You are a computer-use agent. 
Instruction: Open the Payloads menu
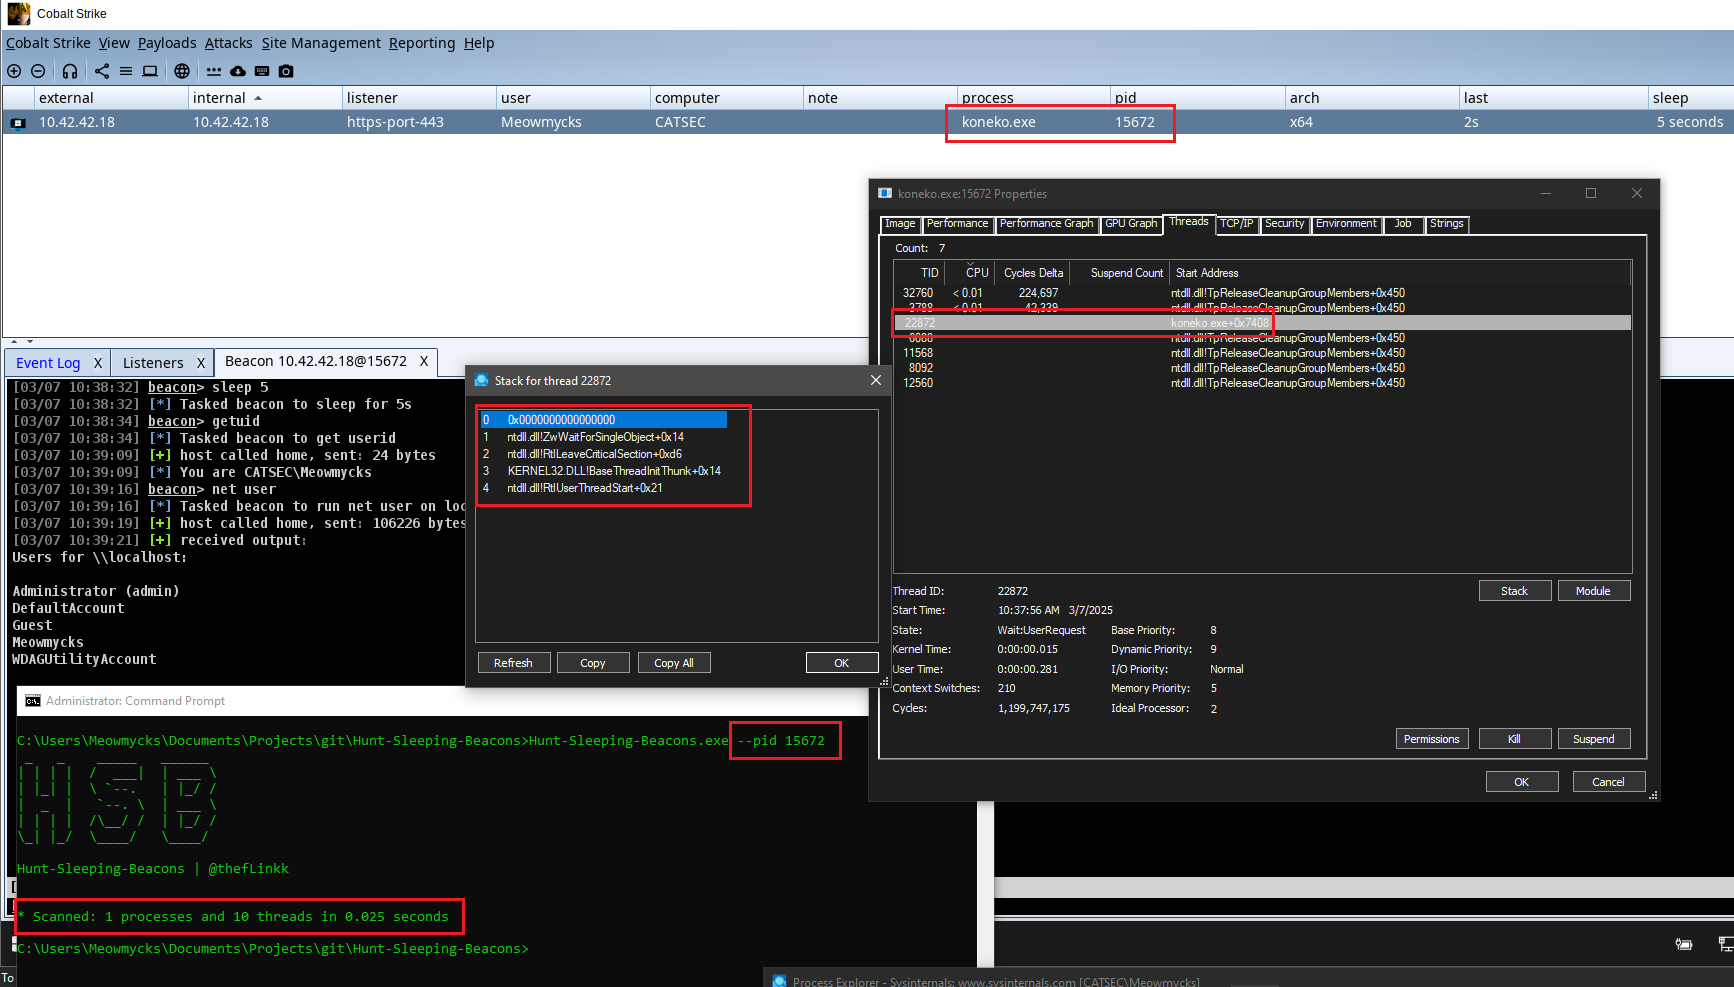coord(167,43)
